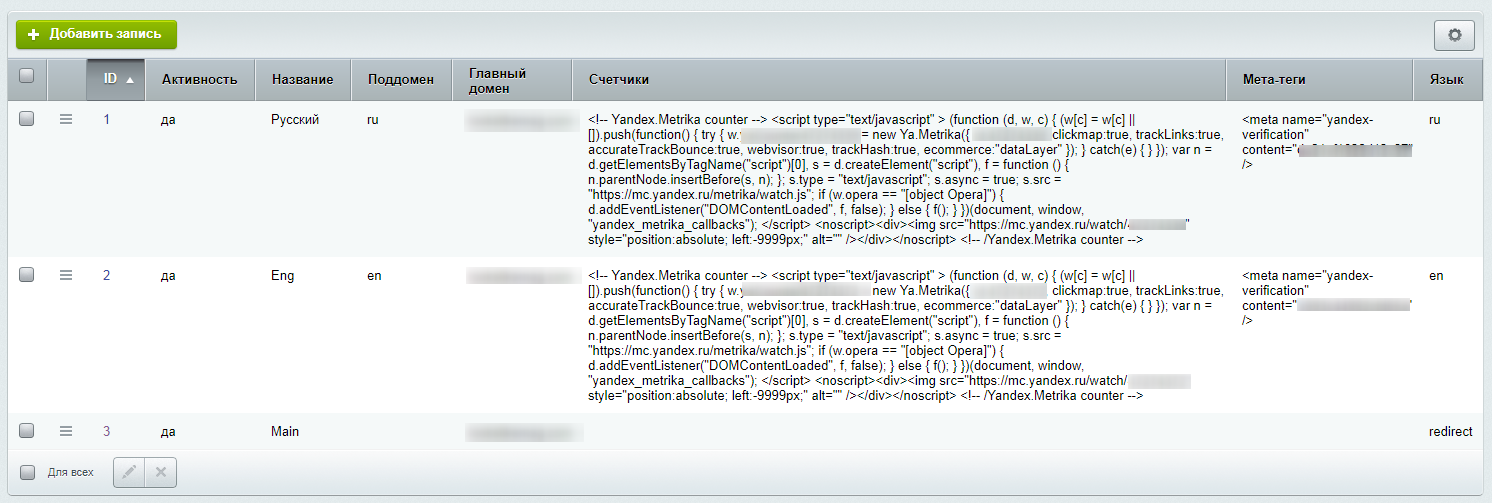Tick the select-all checkbox in header

[27, 75]
